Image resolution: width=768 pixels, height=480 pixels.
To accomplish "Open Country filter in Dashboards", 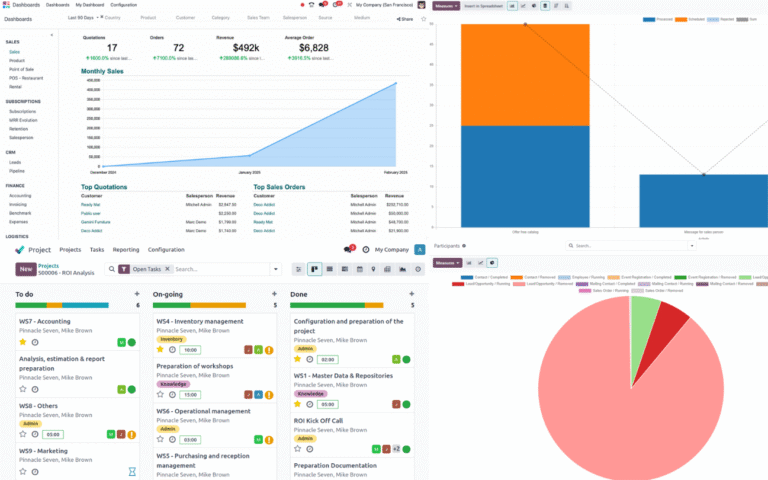I will pos(113,18).
